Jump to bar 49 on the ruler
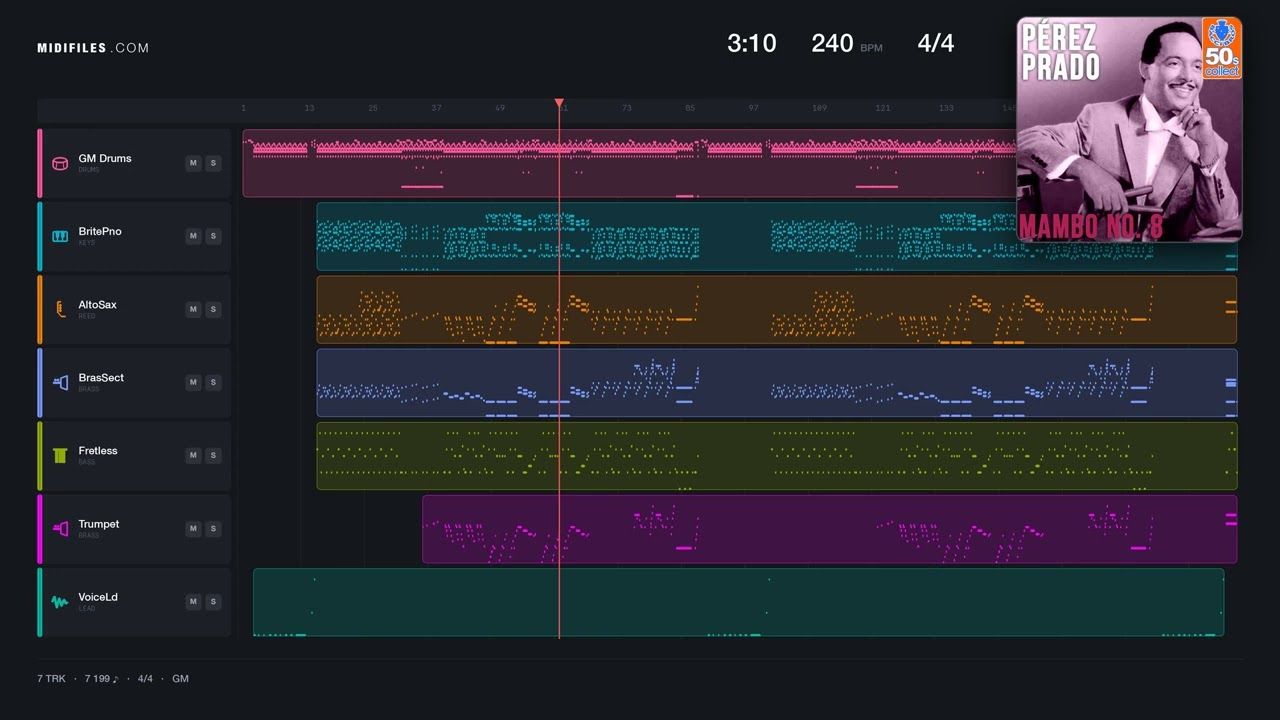The width and height of the screenshot is (1280, 720). 500,108
